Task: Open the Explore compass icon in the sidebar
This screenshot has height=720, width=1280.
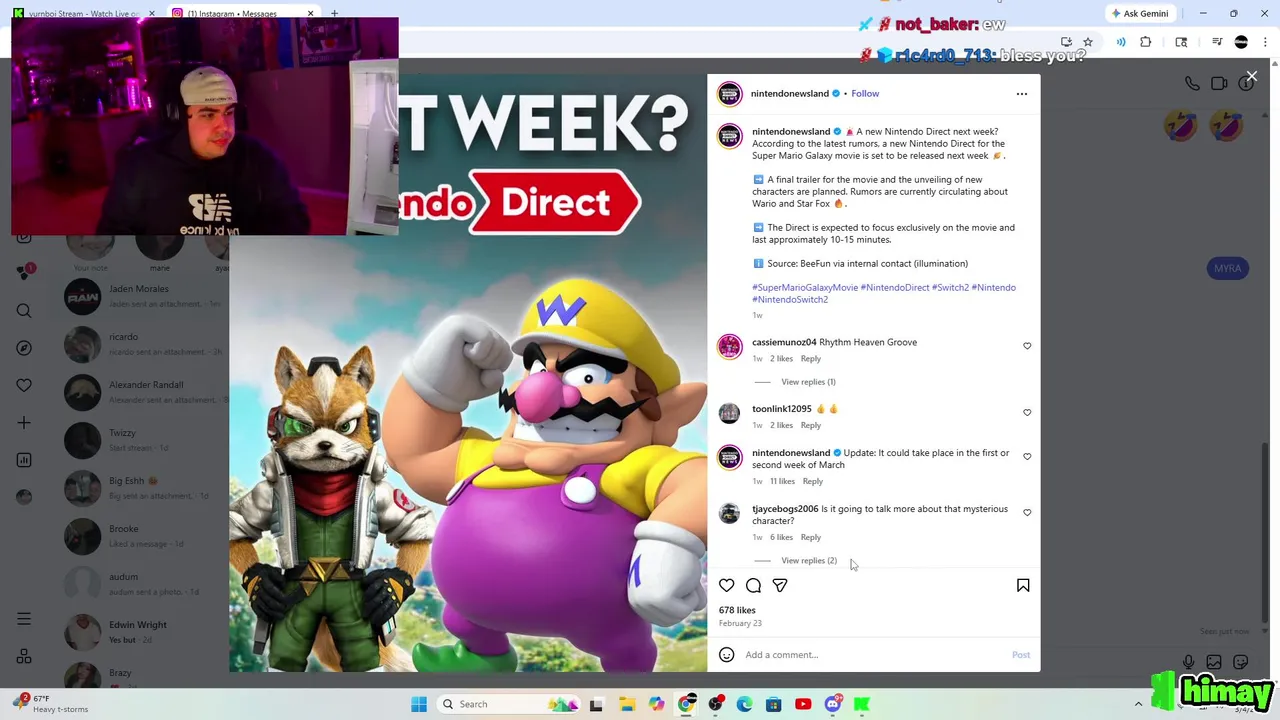Action: coord(24,348)
